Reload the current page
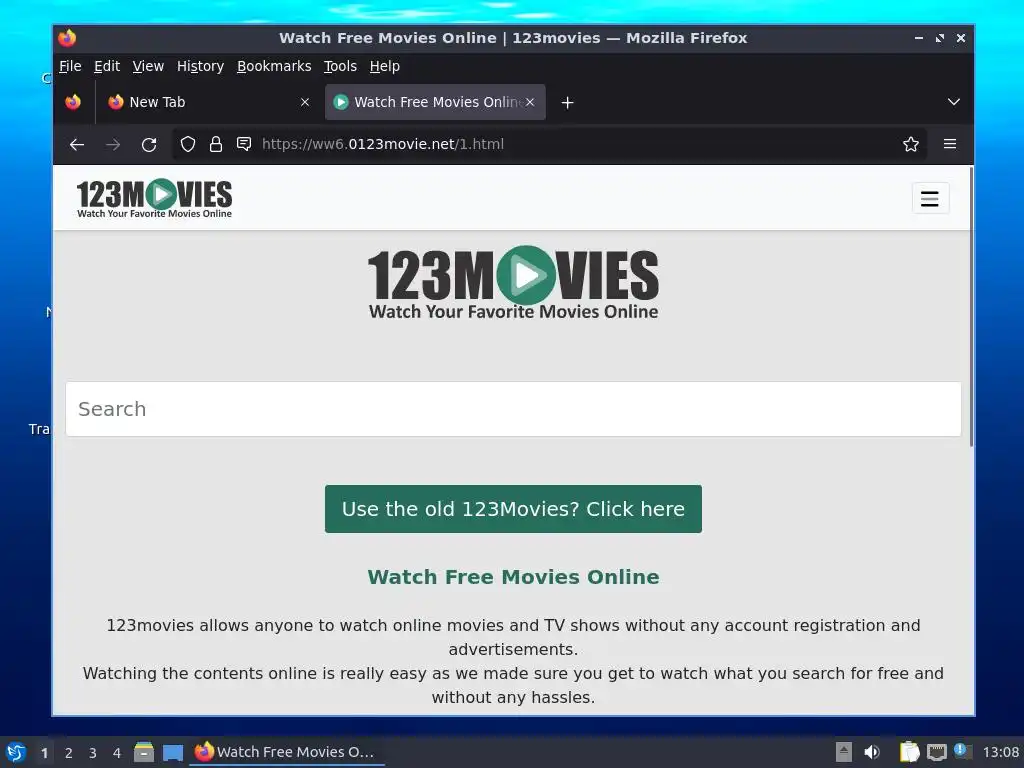Viewport: 1024px width, 768px height. 149,144
